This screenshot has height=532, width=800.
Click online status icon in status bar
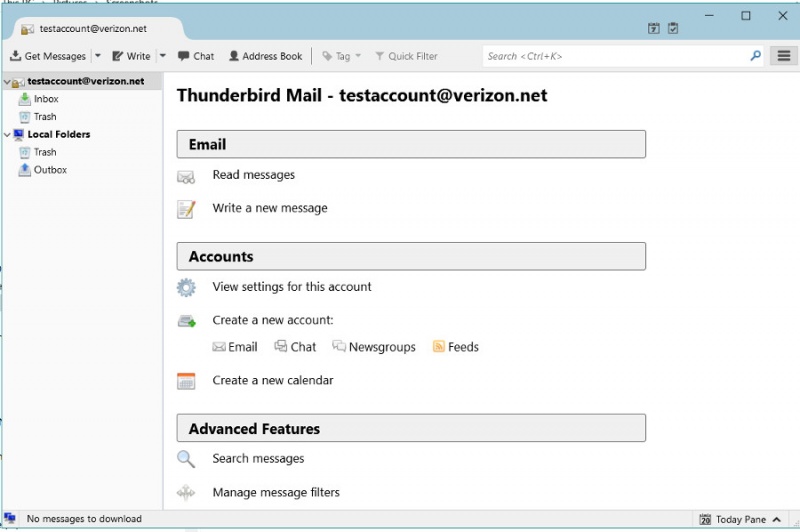(10, 519)
